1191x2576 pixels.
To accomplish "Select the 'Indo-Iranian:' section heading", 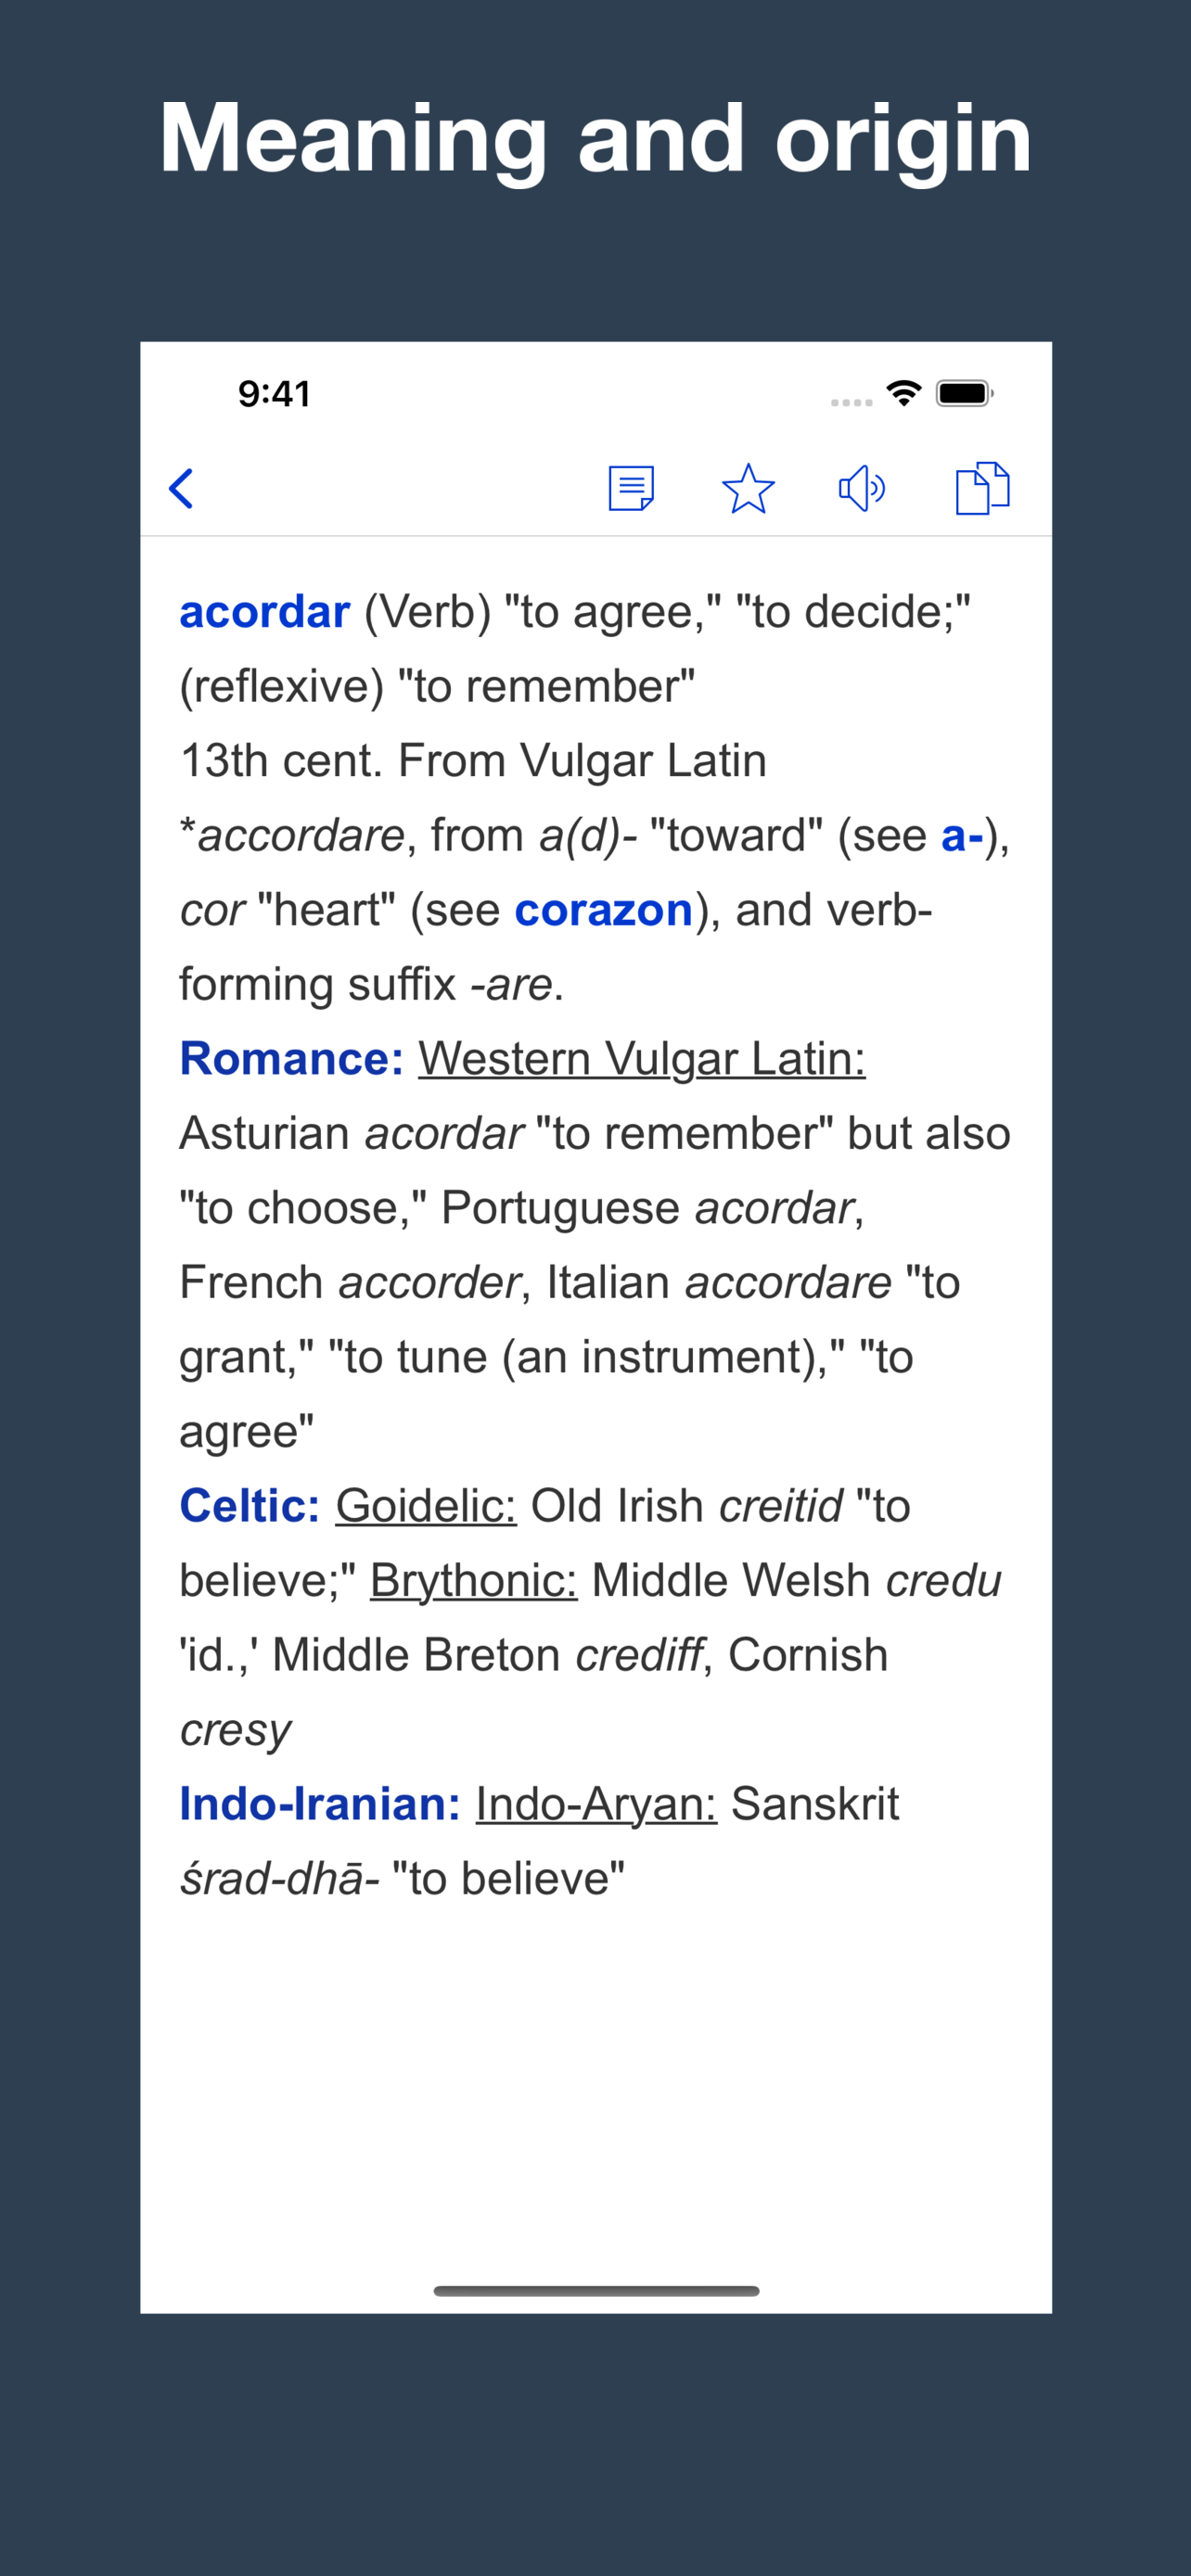I will pyautogui.click(x=320, y=1804).
